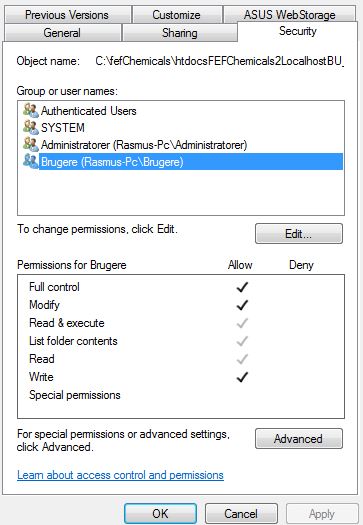The image size is (363, 525).
Task: Open the ASUS WebStorage tab
Action: coord(290,15)
